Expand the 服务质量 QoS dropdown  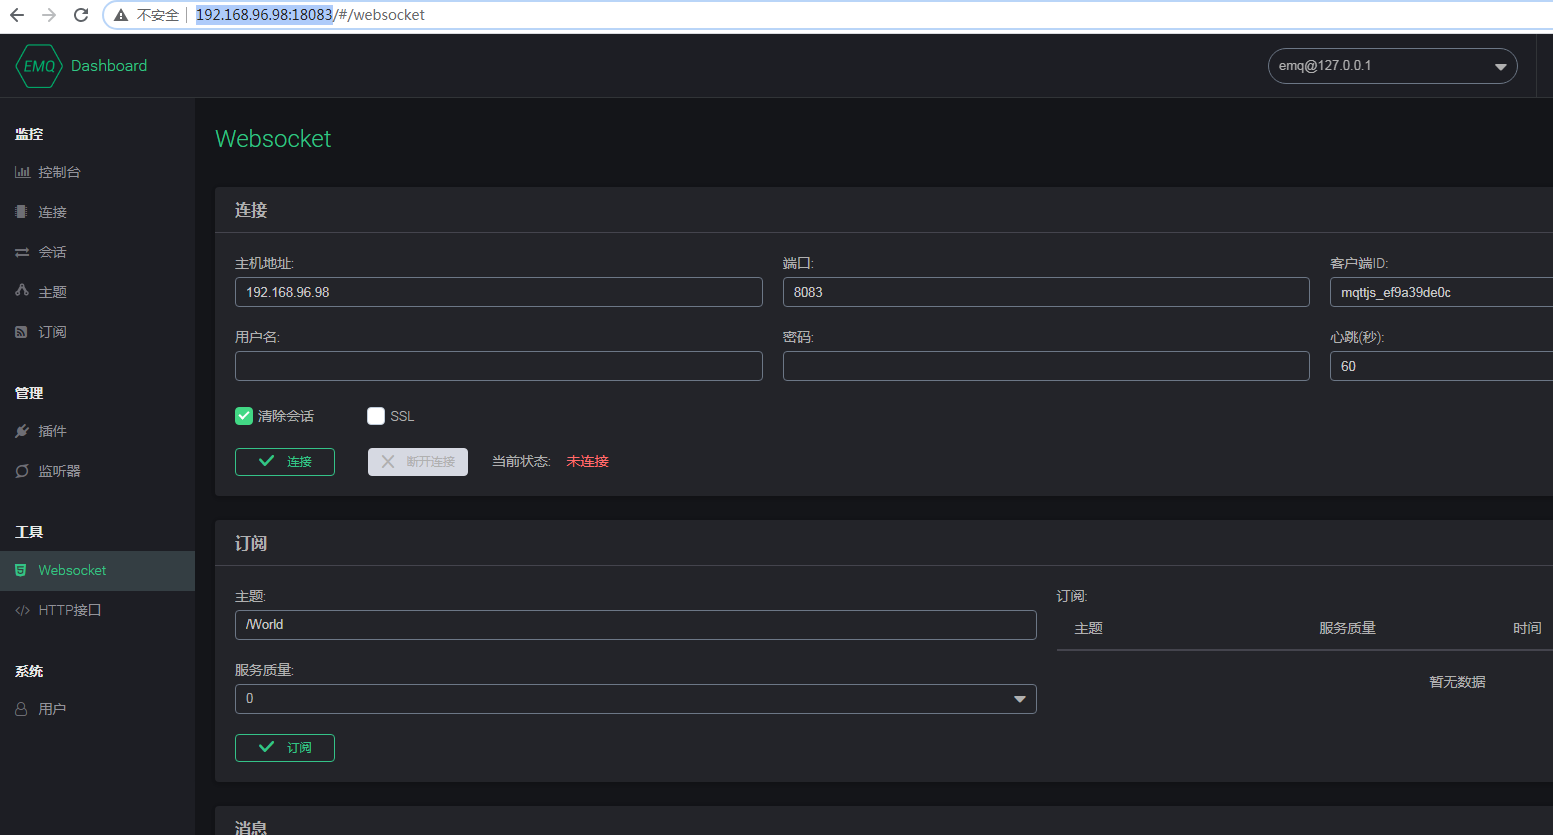click(x=635, y=698)
